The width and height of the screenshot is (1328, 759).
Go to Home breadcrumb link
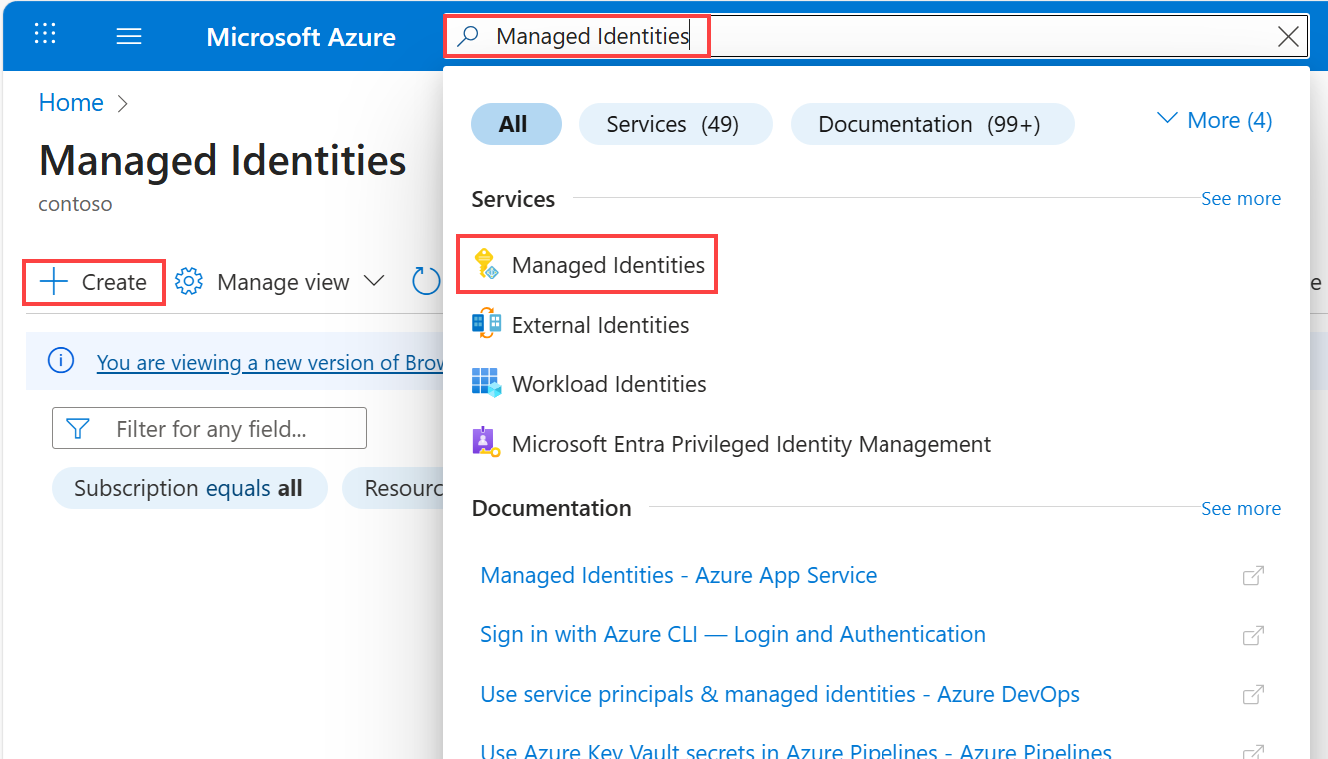click(x=71, y=103)
